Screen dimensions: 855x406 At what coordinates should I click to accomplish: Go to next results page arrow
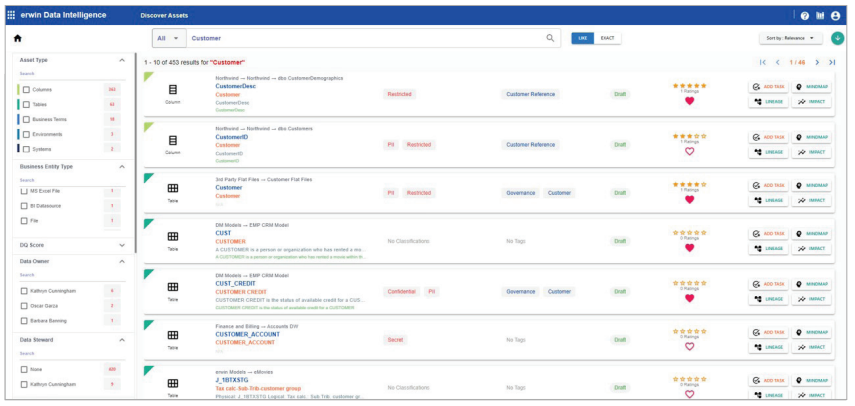[x=817, y=63]
